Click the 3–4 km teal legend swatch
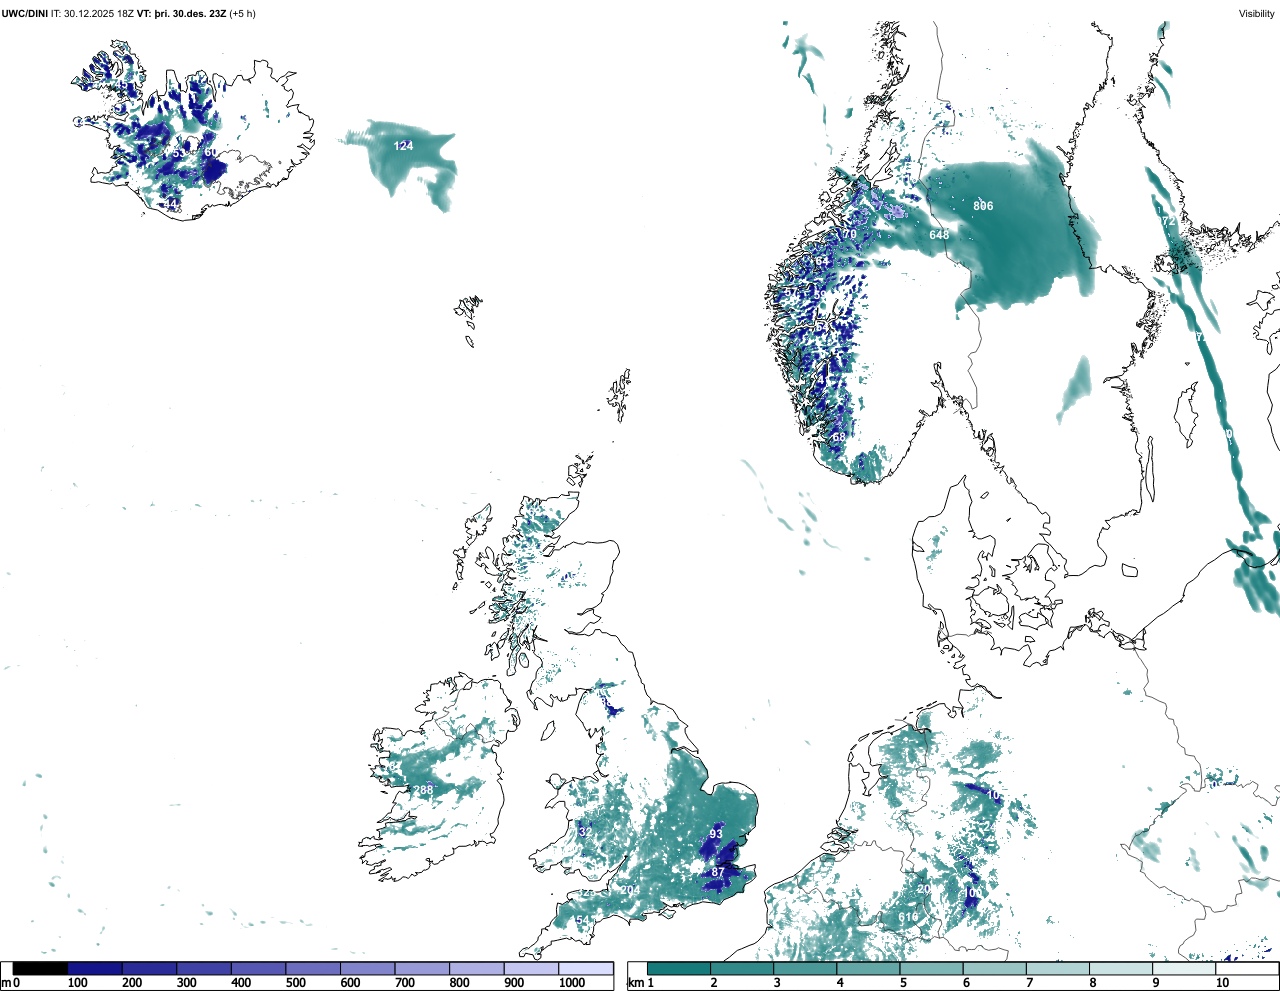This screenshot has width=1280, height=991. click(805, 968)
